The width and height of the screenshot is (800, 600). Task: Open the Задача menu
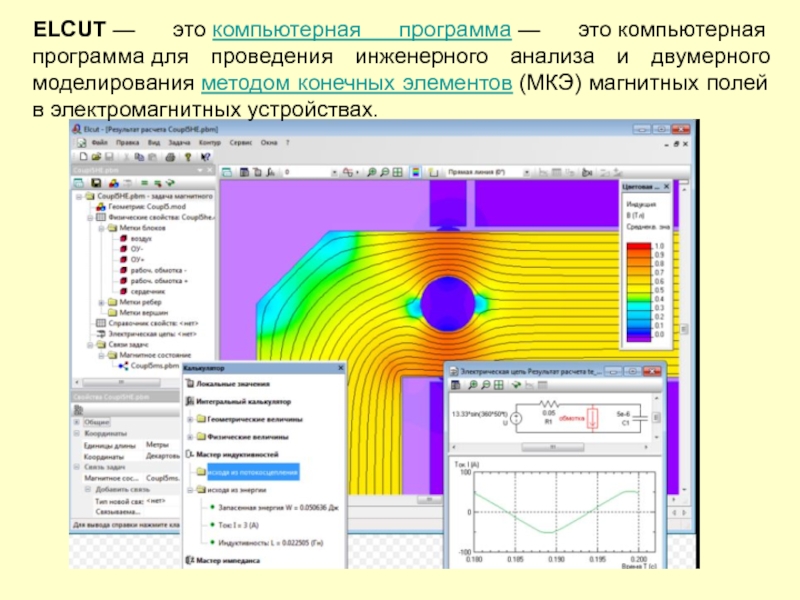coord(179,143)
